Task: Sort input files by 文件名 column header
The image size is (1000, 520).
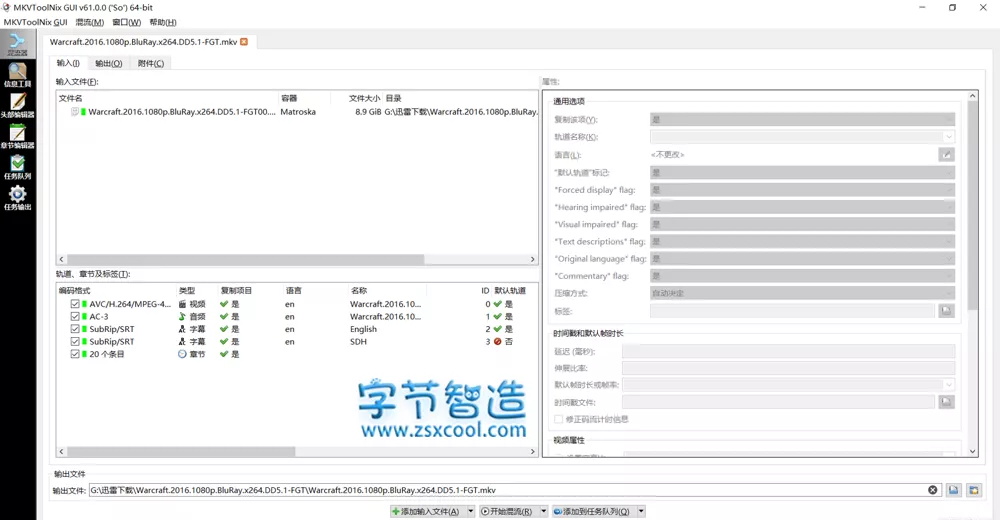Action: click(168, 98)
